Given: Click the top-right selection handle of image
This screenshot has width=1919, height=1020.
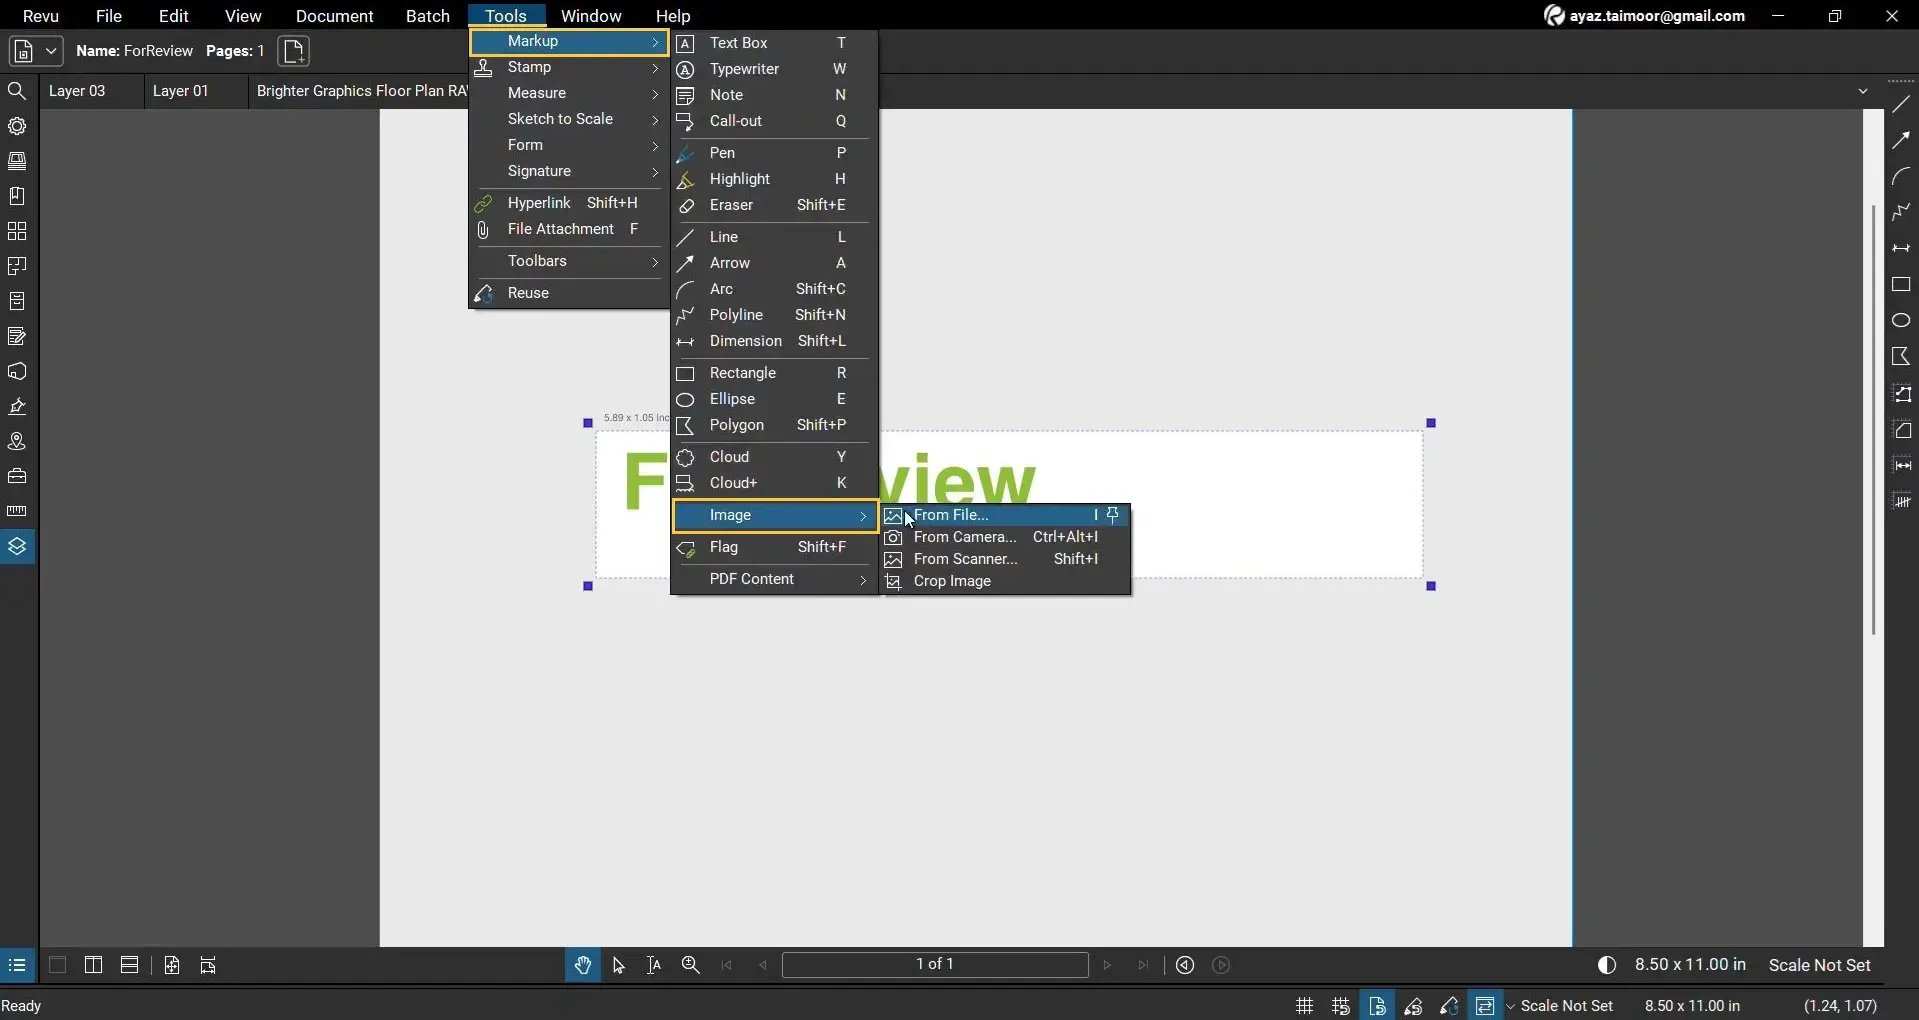Looking at the screenshot, I should pyautogui.click(x=1431, y=423).
